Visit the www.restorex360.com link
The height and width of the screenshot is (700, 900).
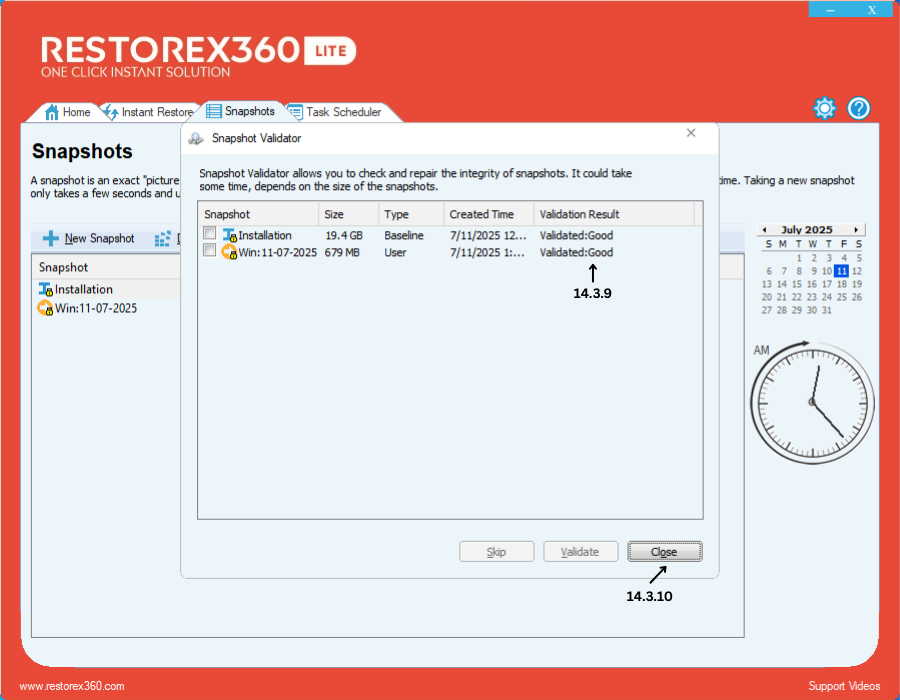tap(72, 686)
